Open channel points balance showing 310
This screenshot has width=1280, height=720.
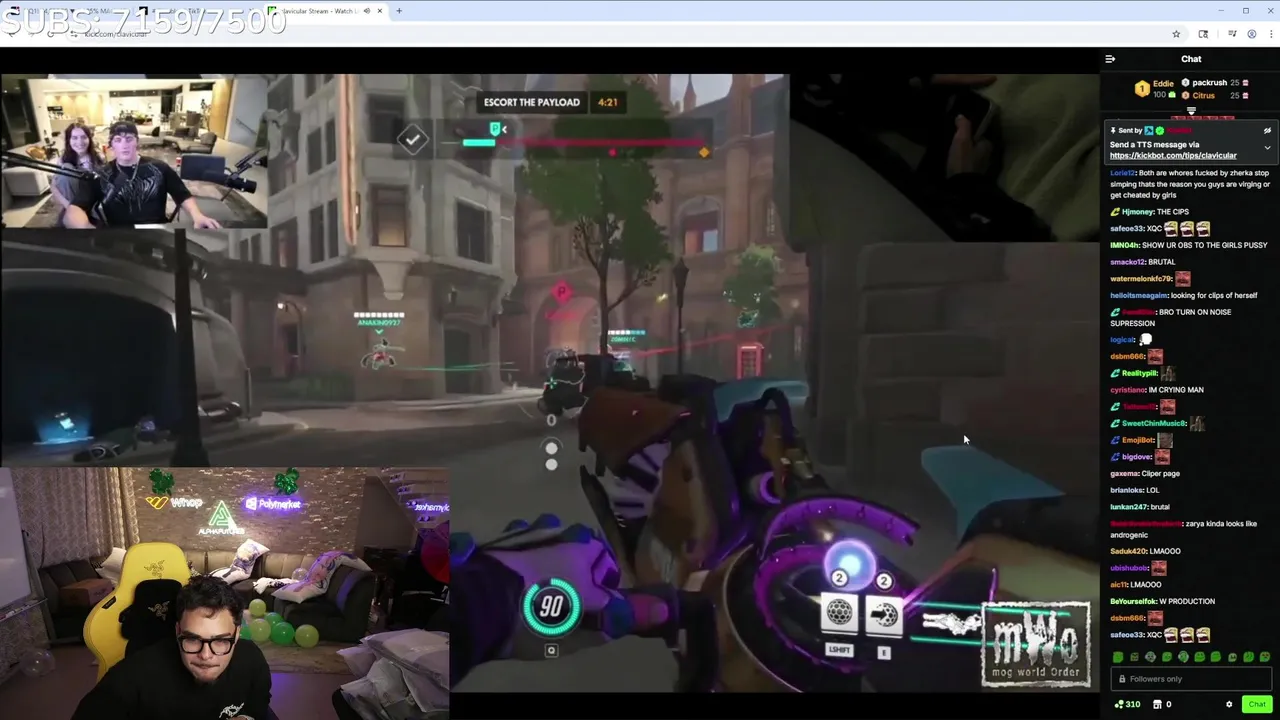pos(1127,704)
